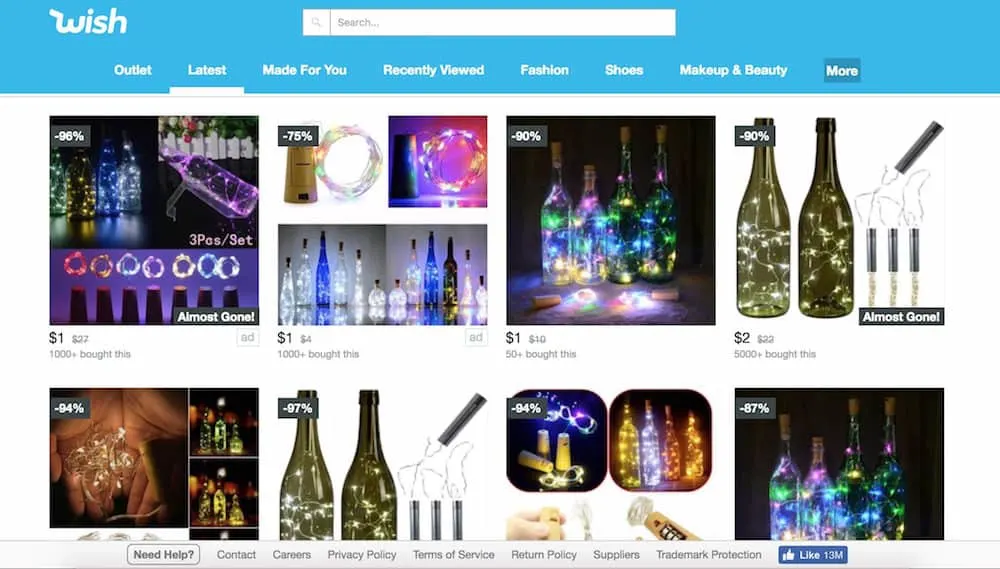Screen dimensions: 1000x569
Task: Click the ad badge under -96% product
Action: 247,337
